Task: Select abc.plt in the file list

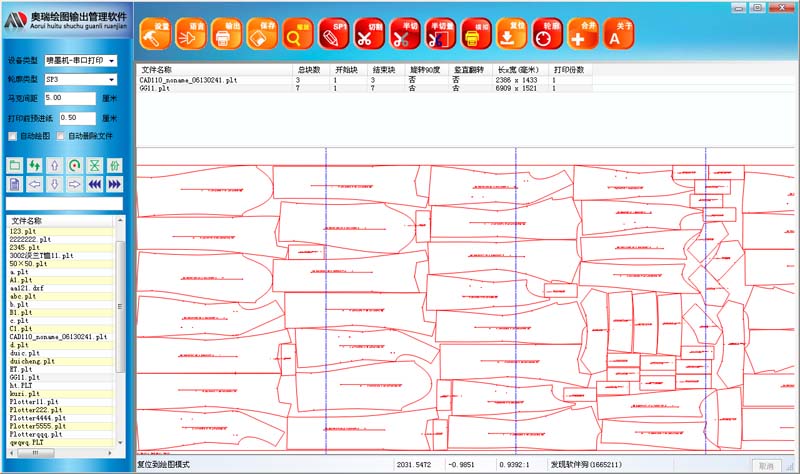Action: 60,296
